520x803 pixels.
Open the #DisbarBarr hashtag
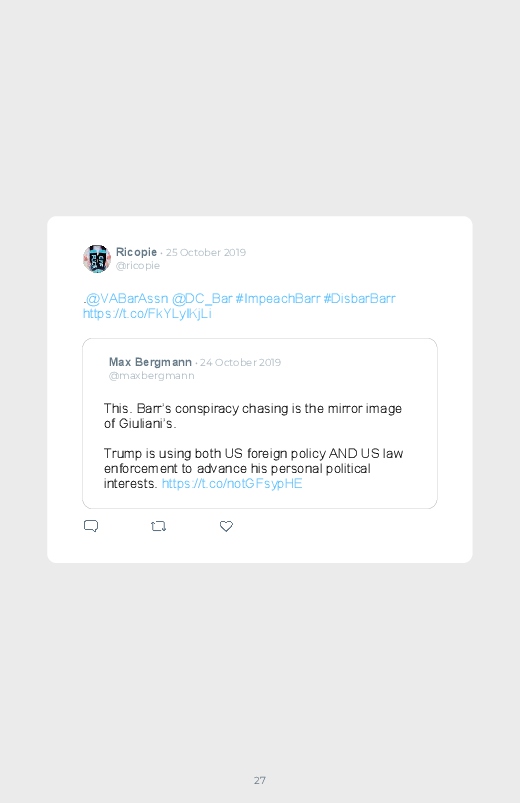tap(359, 299)
